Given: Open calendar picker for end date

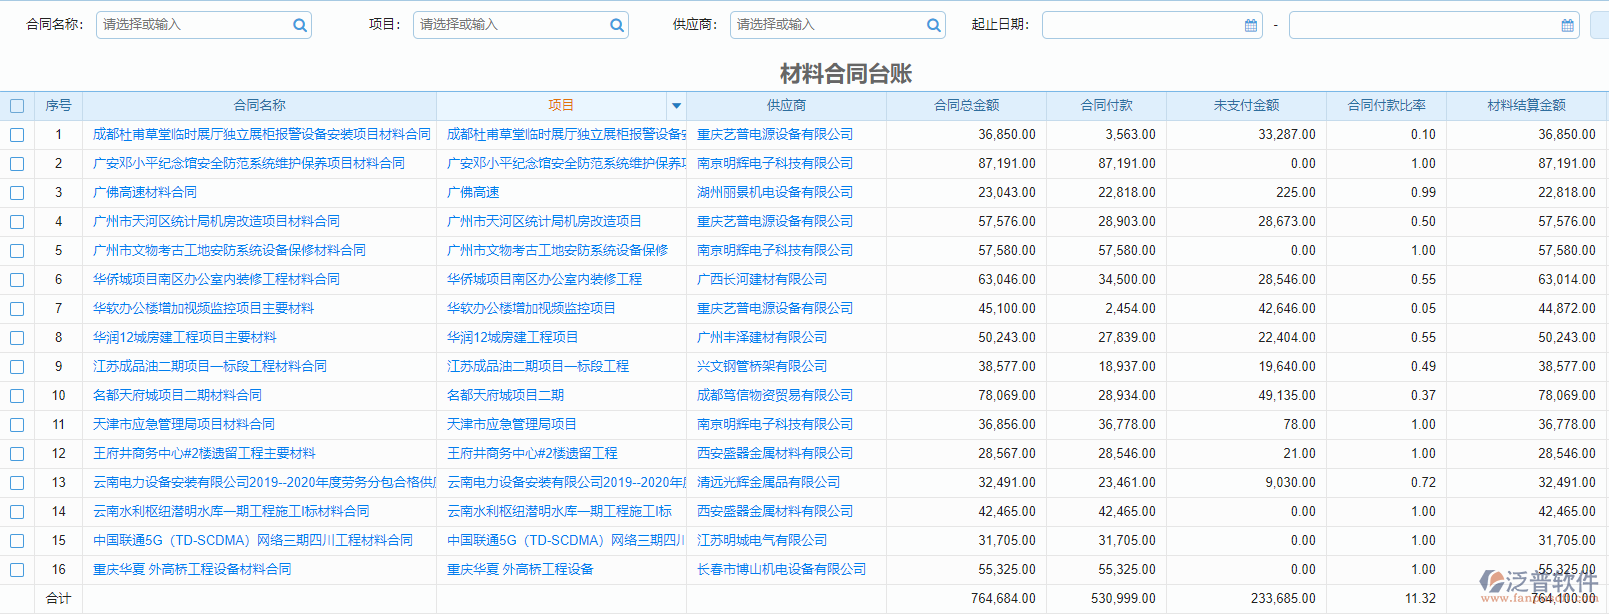Looking at the screenshot, I should coord(1567,25).
